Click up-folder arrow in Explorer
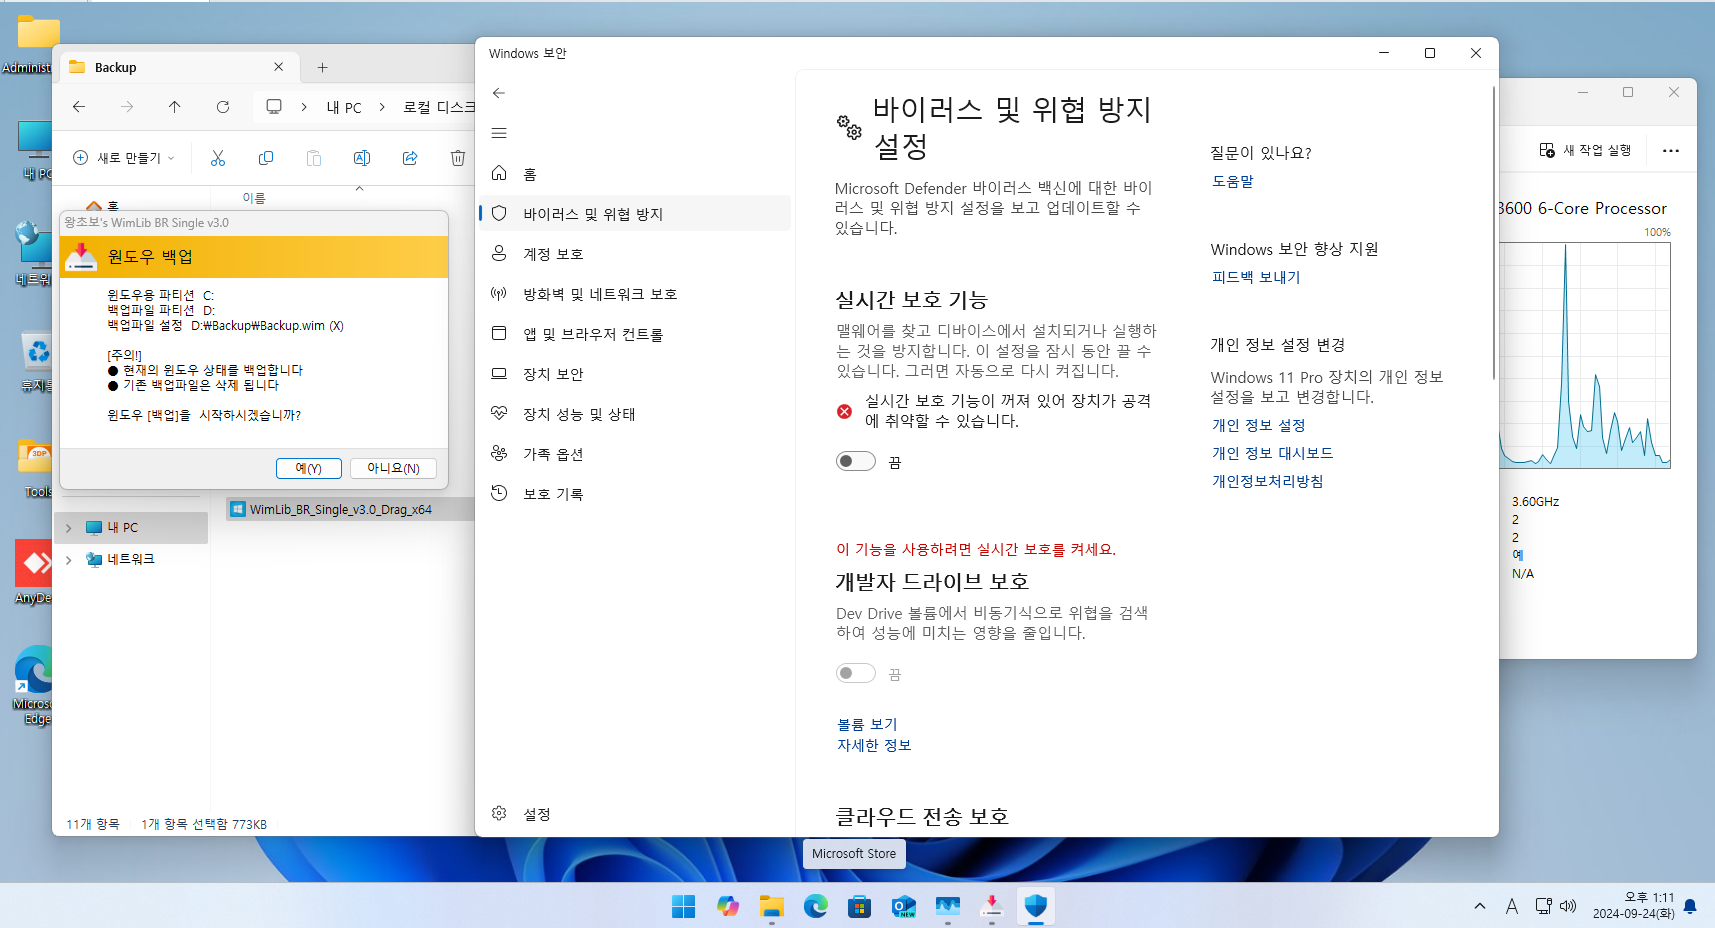The image size is (1715, 928). click(175, 107)
